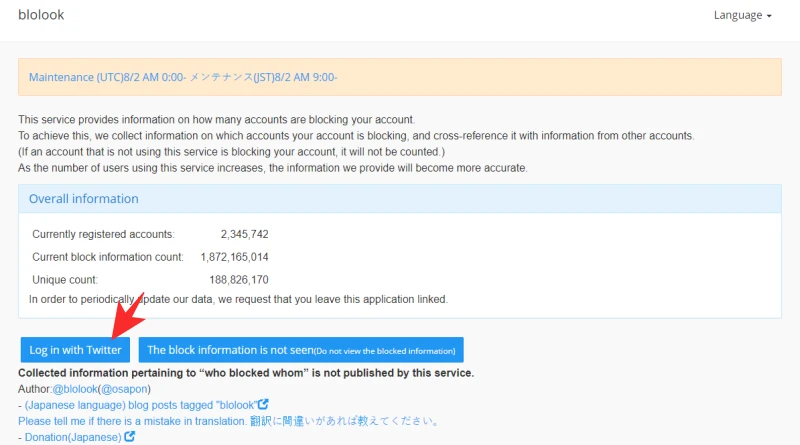Open Japanese blog posts tagged "blolook" link

[140, 405]
